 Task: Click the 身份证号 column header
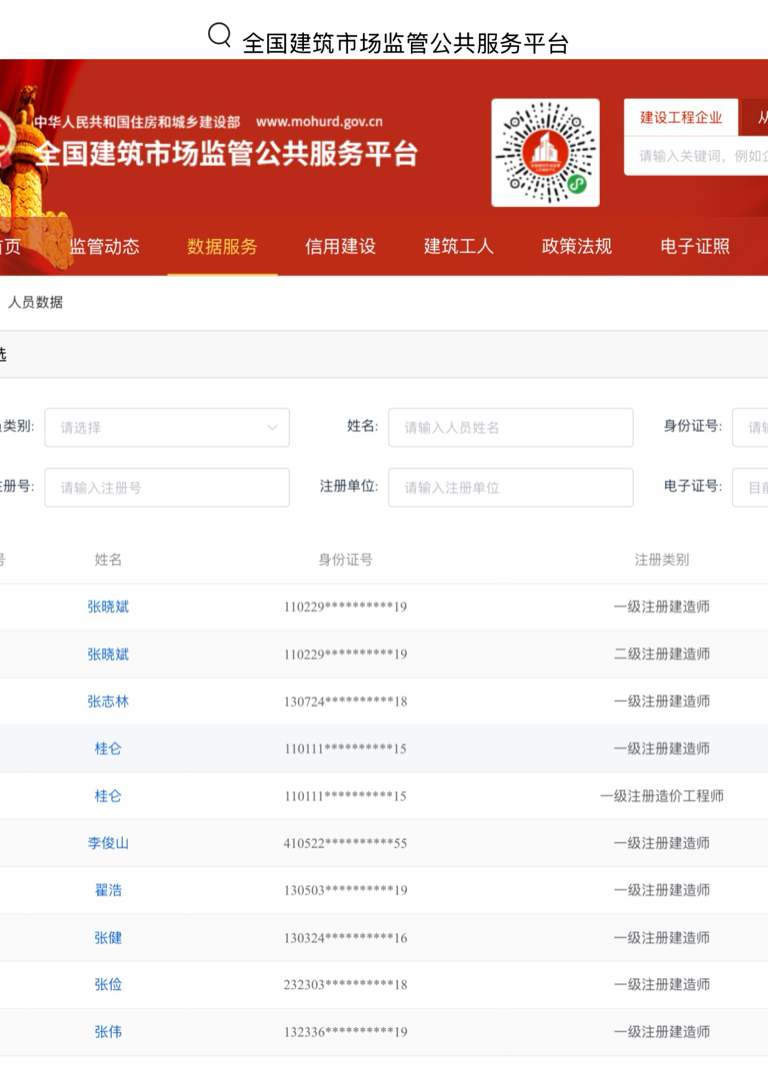[345, 559]
